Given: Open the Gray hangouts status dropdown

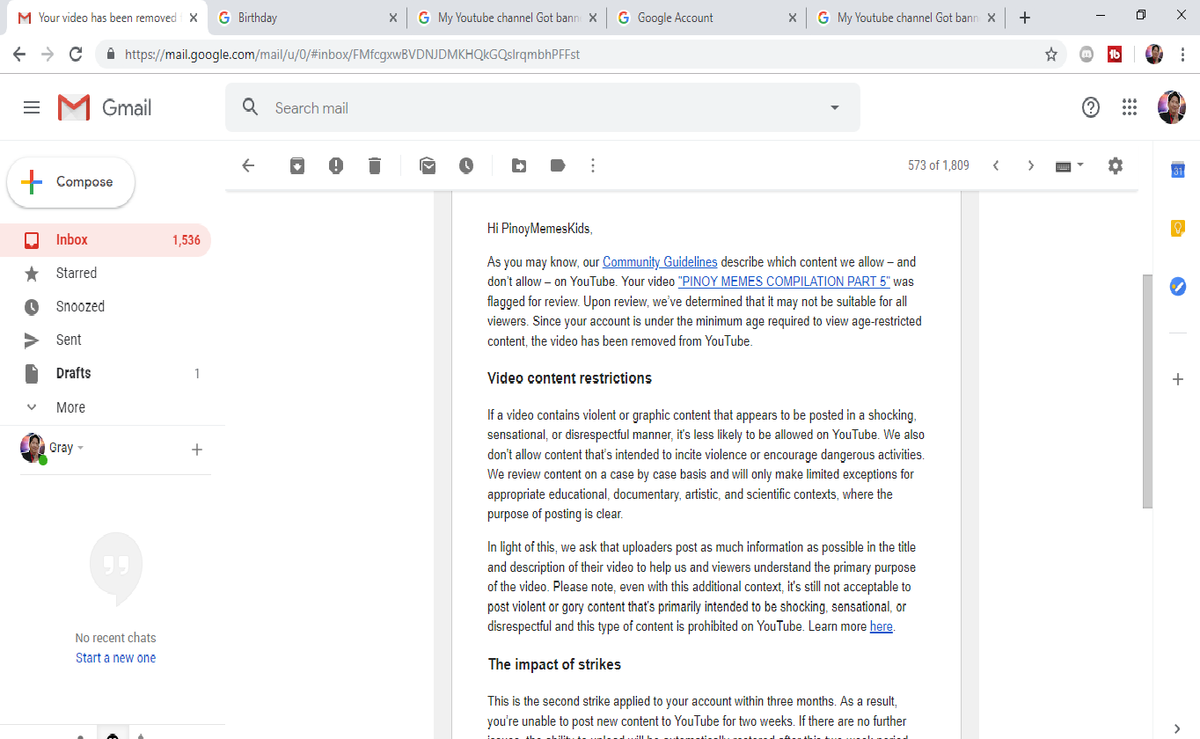Looking at the screenshot, I should (67, 448).
